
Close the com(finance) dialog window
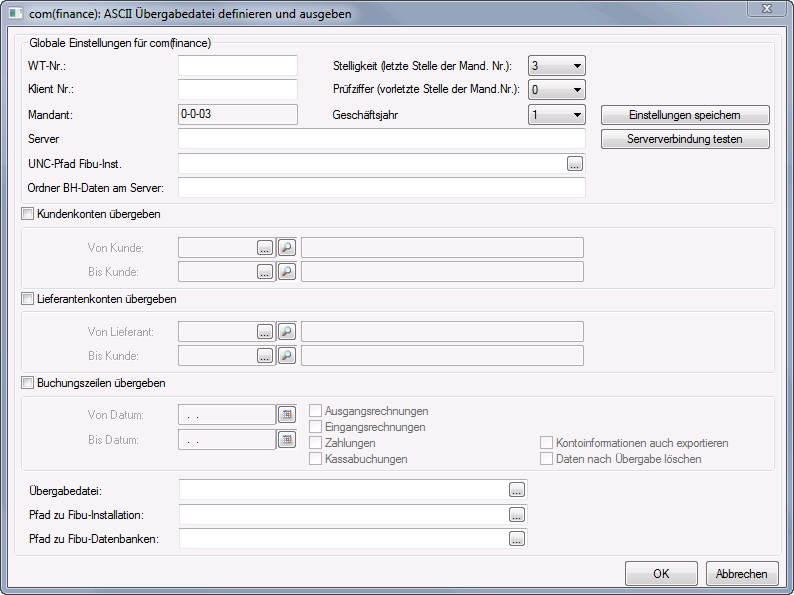pyautogui.click(x=767, y=9)
